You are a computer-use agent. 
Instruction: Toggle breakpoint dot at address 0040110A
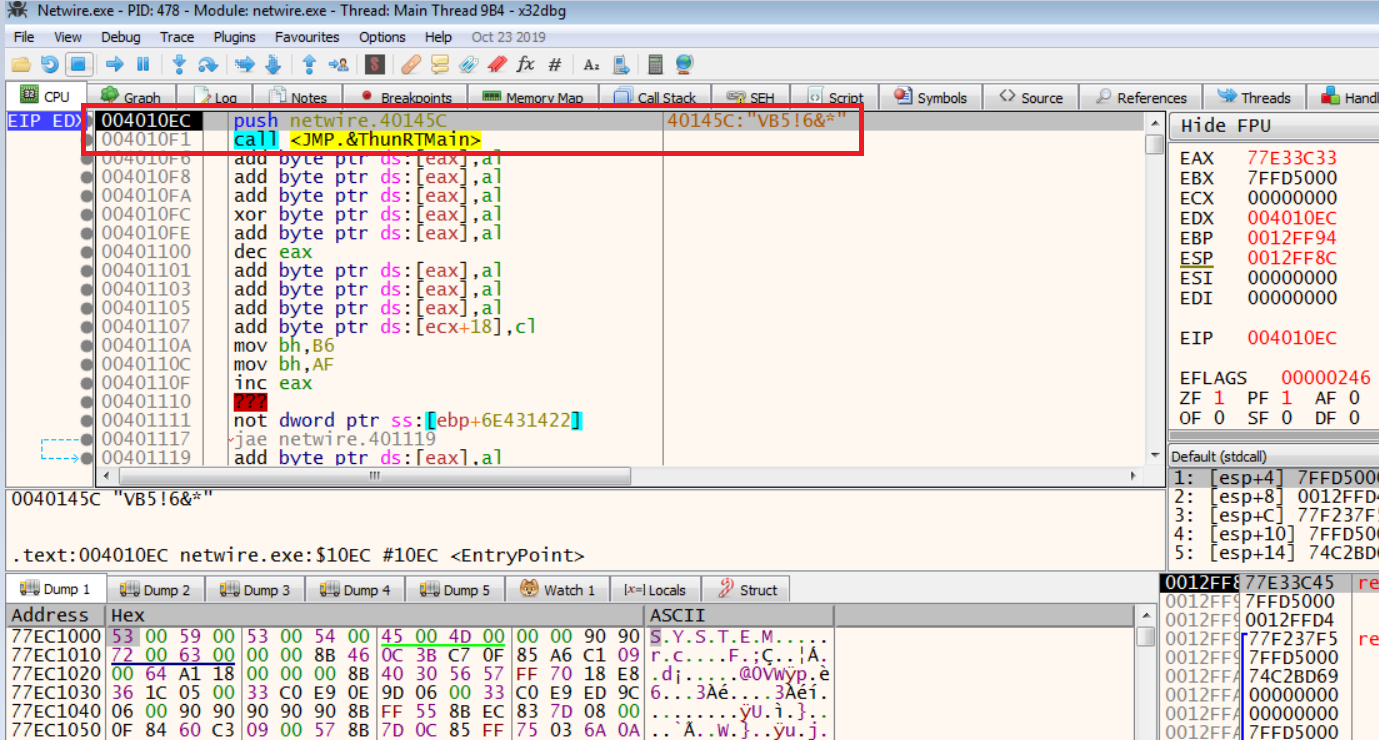(x=87, y=346)
